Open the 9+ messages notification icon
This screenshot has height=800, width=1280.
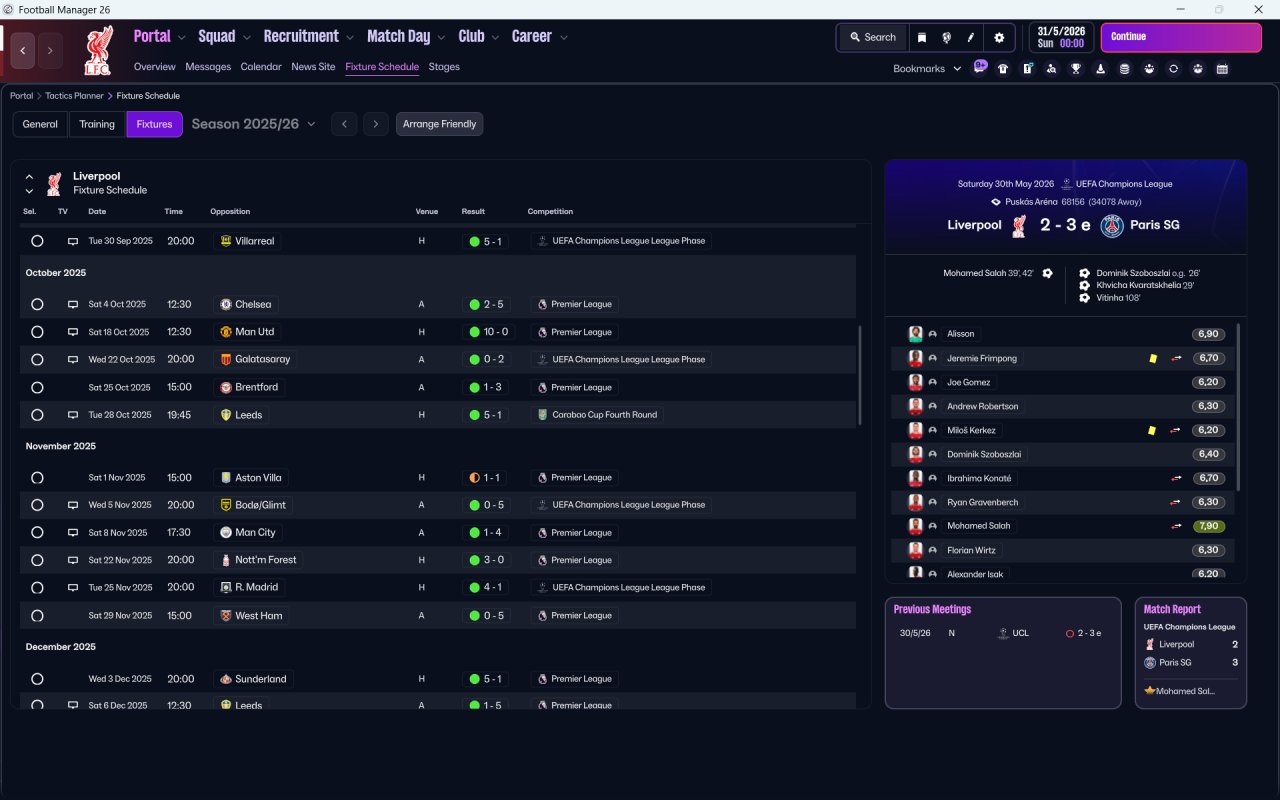click(980, 67)
